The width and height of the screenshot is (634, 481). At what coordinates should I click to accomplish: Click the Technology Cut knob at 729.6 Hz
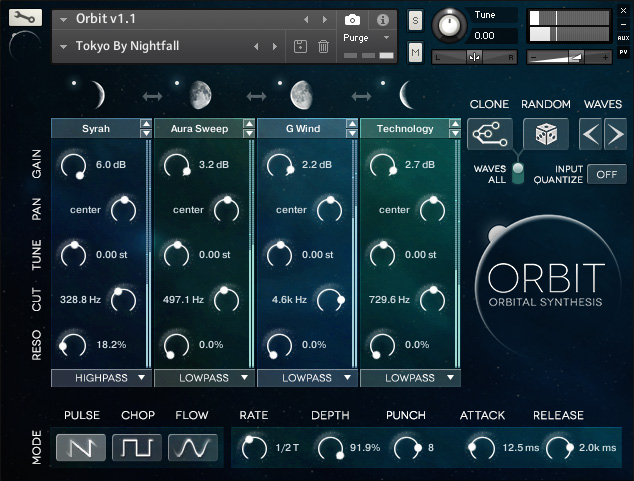pos(433,300)
